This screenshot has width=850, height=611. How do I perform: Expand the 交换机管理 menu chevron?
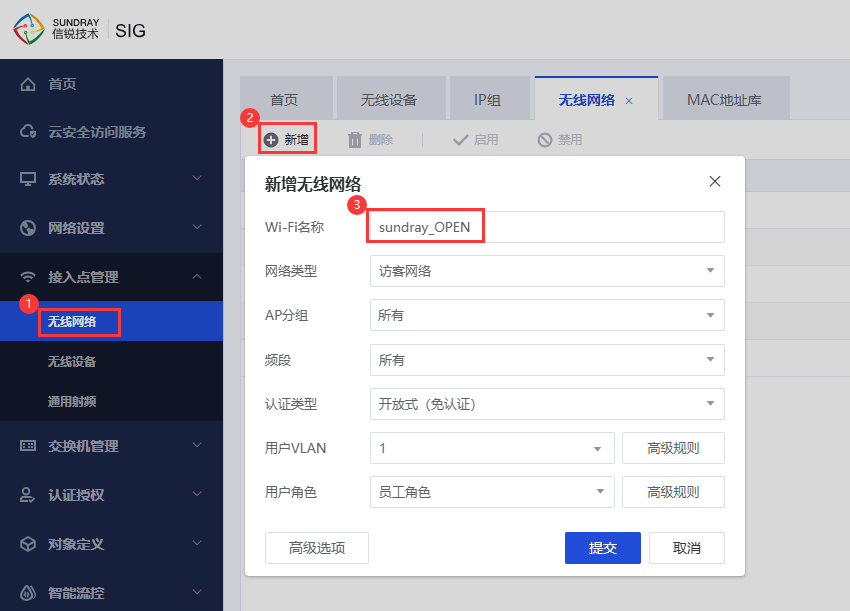(197, 445)
